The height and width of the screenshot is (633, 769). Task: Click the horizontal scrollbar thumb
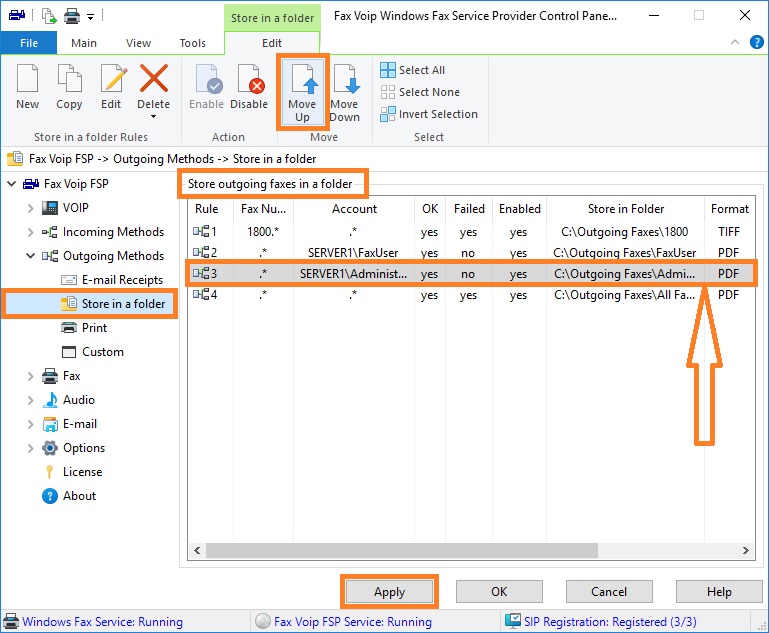tap(402, 551)
